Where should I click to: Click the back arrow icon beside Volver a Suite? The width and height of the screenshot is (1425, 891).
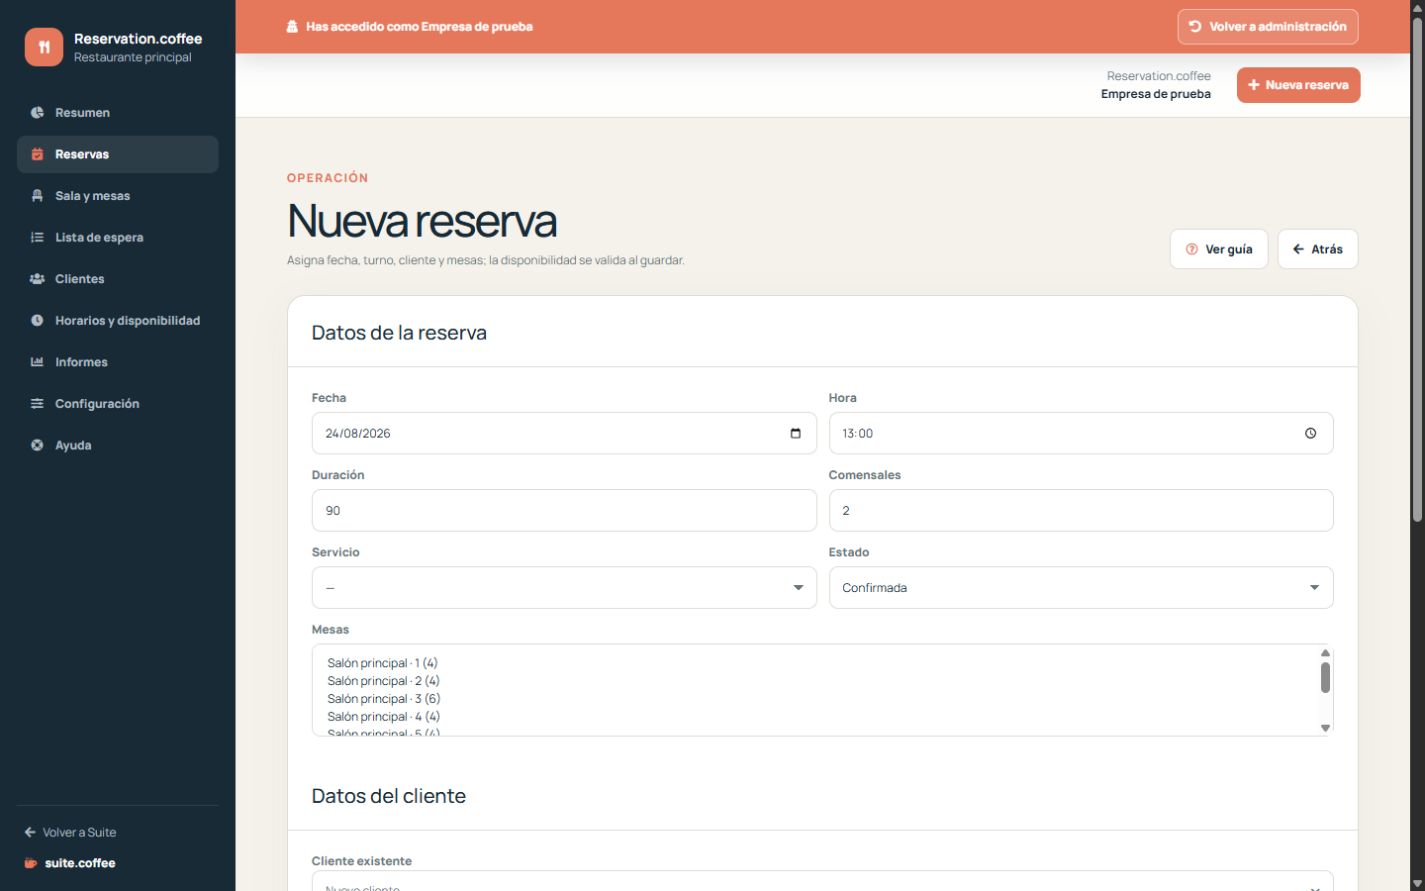pyautogui.click(x=30, y=833)
